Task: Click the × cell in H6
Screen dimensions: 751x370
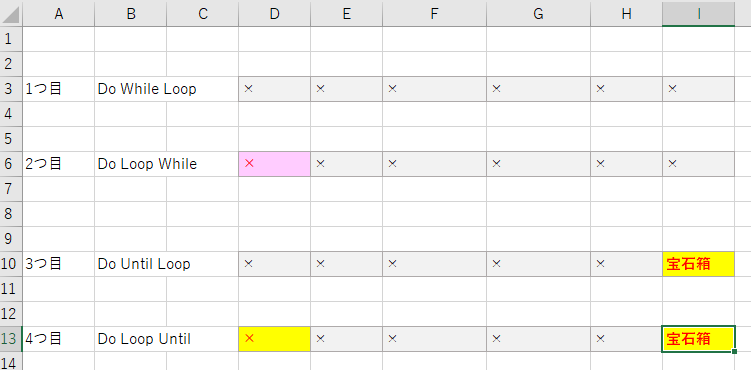Action: [x=626, y=164]
